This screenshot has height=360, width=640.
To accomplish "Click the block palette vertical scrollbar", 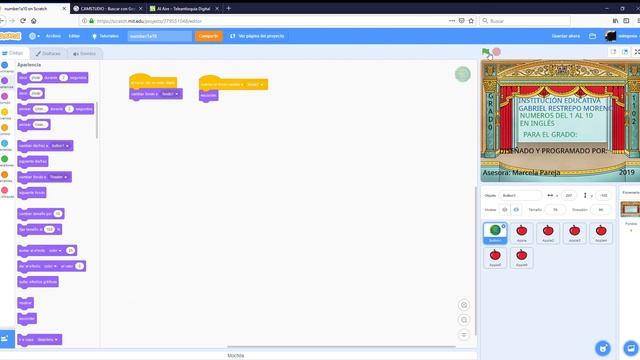I will click(97, 120).
